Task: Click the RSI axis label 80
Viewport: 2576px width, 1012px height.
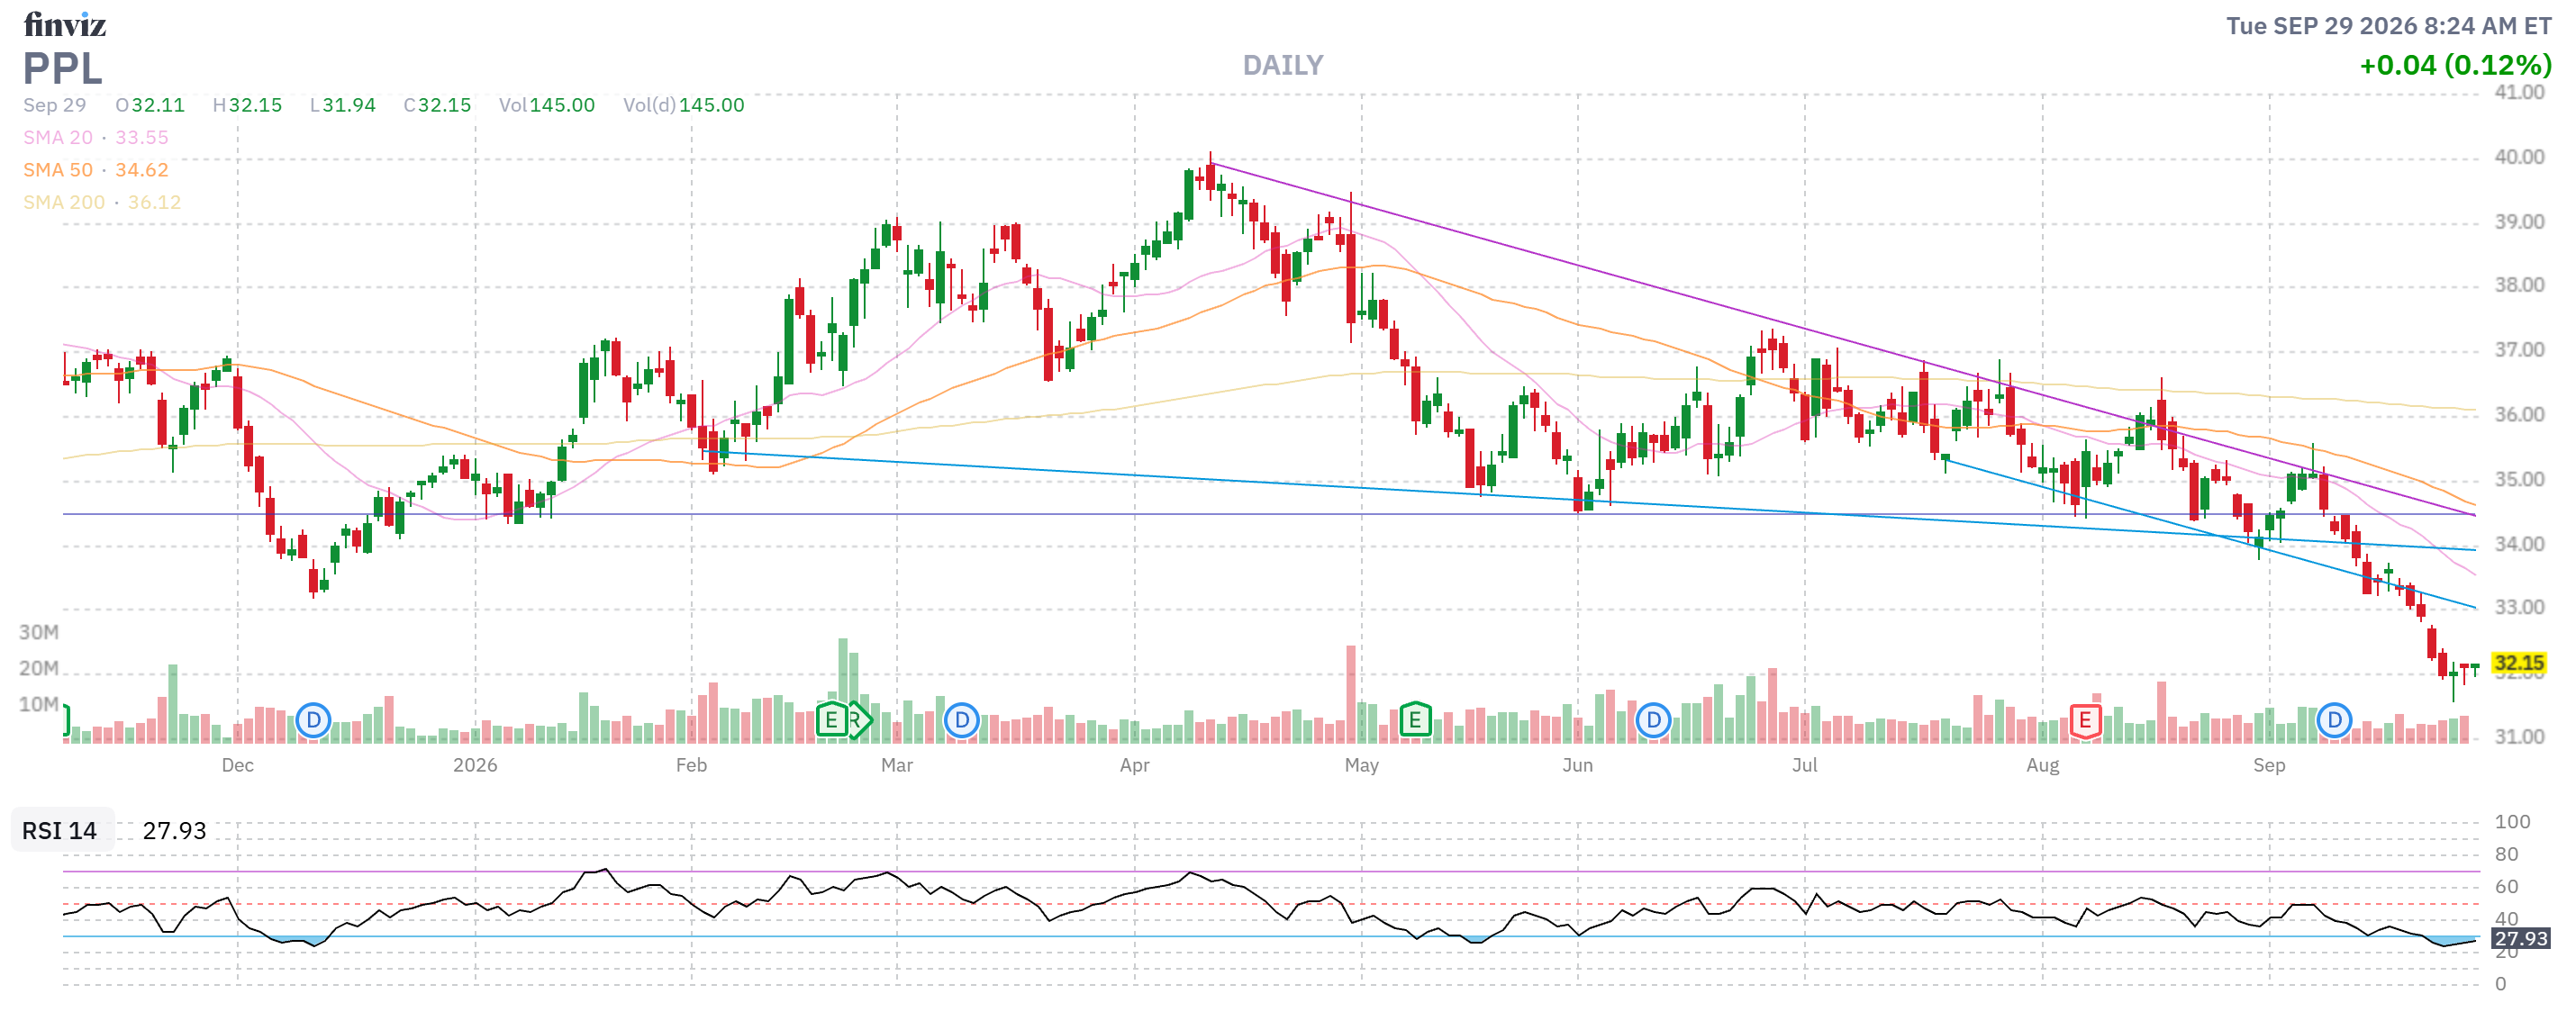Action: click(x=2506, y=855)
